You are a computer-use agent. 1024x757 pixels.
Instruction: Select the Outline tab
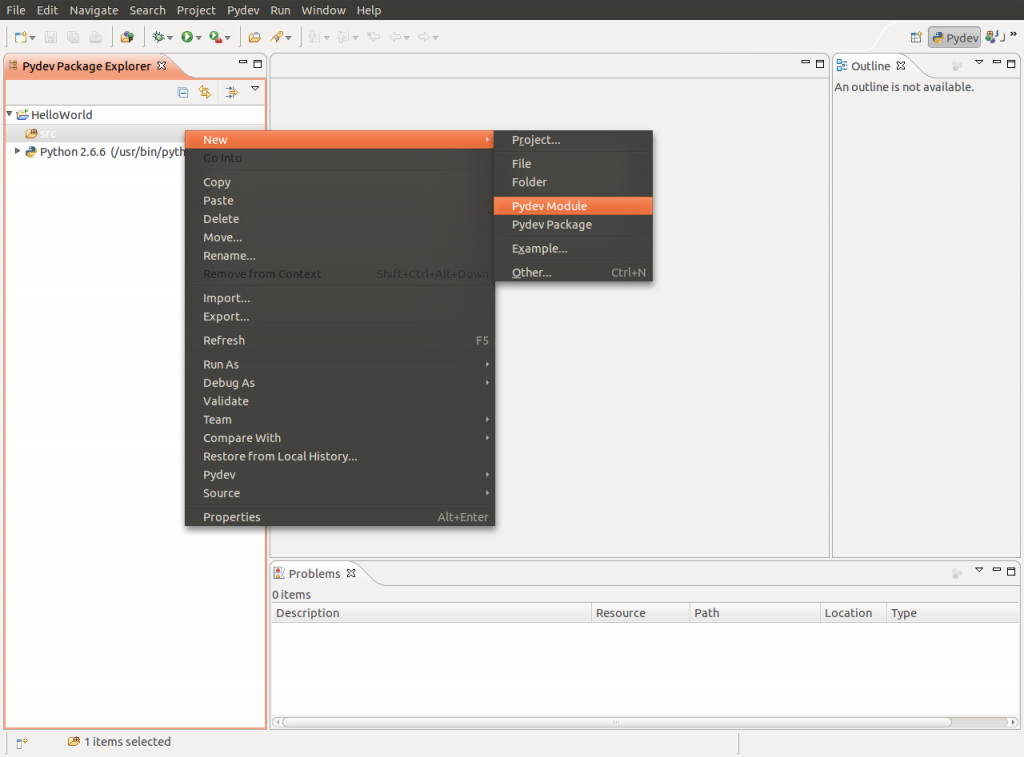(870, 66)
